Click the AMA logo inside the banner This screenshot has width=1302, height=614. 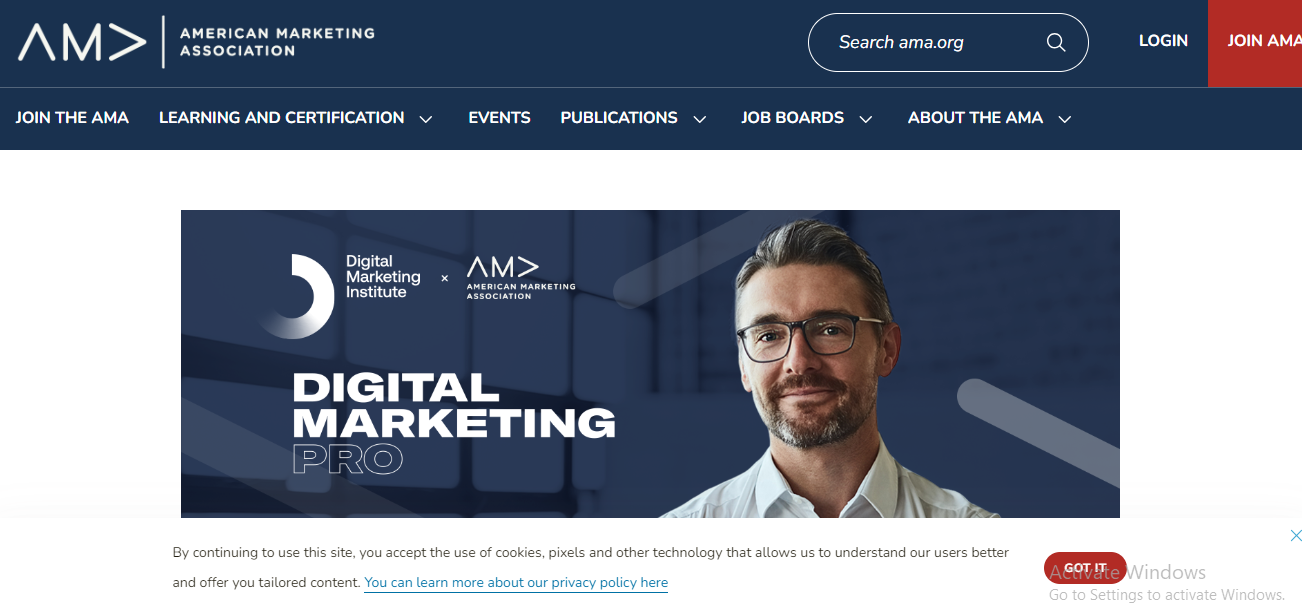(521, 278)
